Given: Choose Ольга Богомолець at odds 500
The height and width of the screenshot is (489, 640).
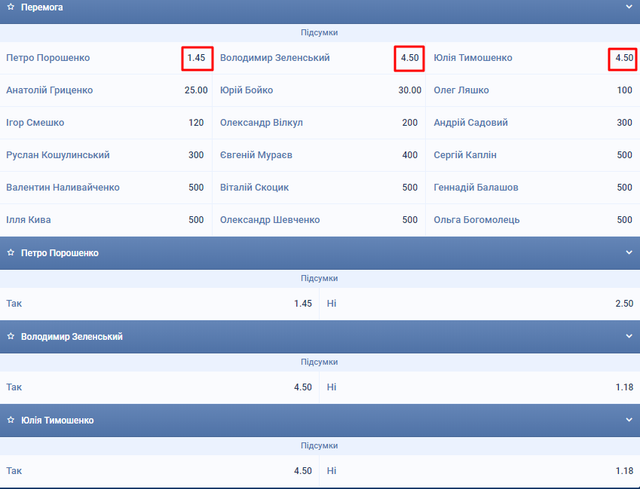Looking at the screenshot, I should point(624,220).
